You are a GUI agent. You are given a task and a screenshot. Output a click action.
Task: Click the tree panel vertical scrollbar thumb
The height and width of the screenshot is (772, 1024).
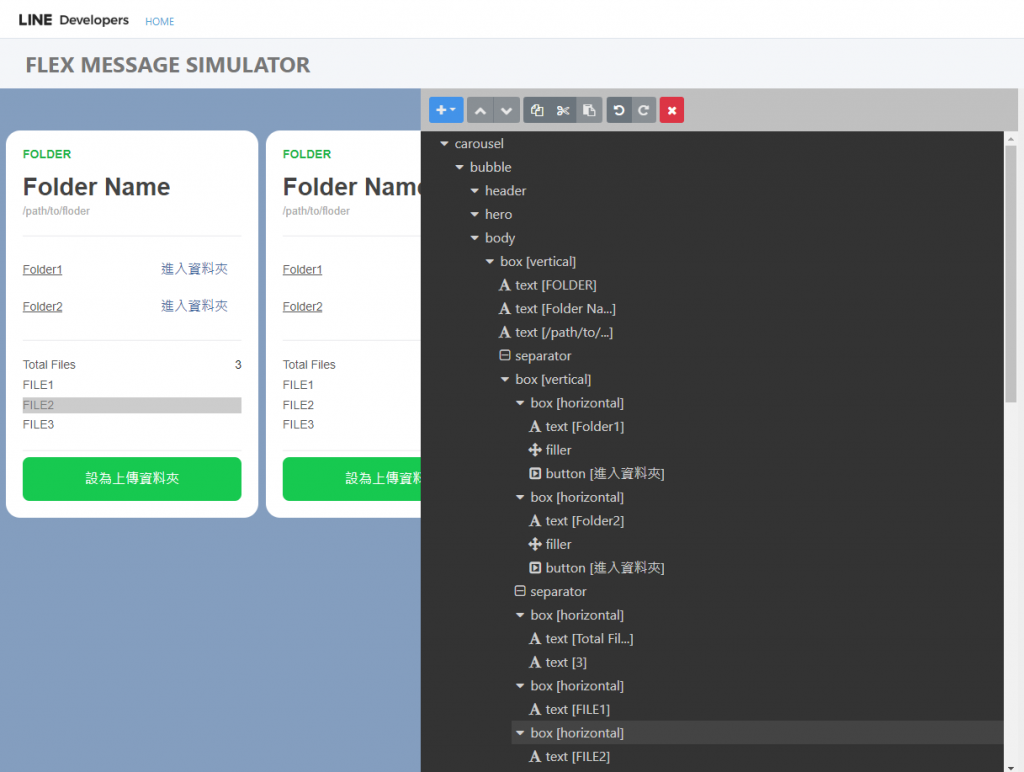[1011, 274]
